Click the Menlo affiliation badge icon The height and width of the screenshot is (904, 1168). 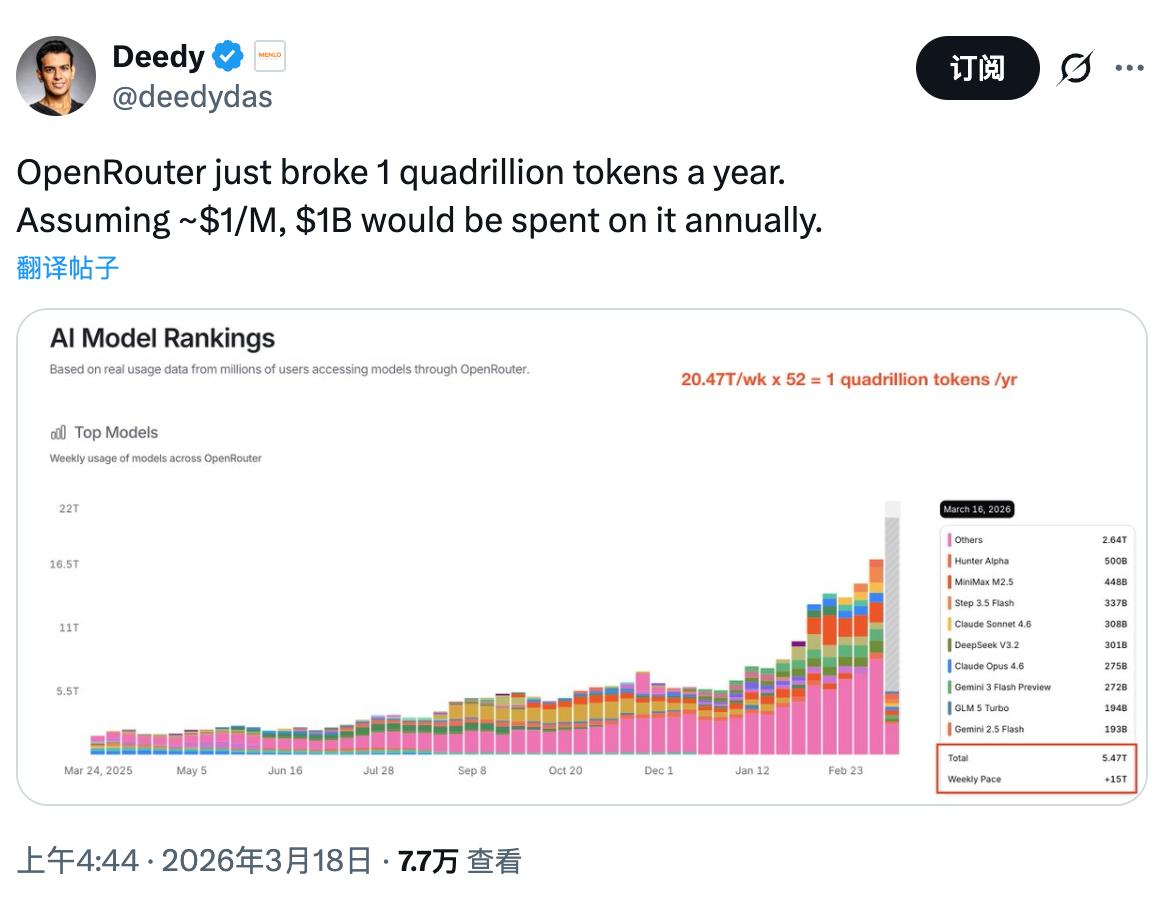coord(270,57)
